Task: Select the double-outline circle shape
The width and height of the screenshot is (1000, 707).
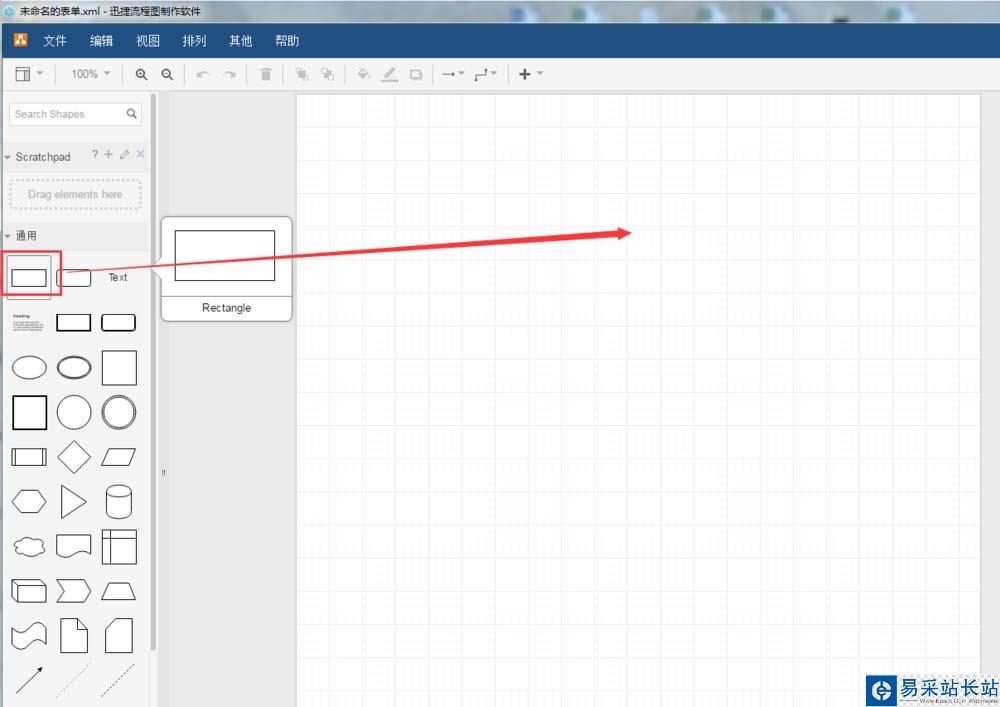Action: (119, 412)
